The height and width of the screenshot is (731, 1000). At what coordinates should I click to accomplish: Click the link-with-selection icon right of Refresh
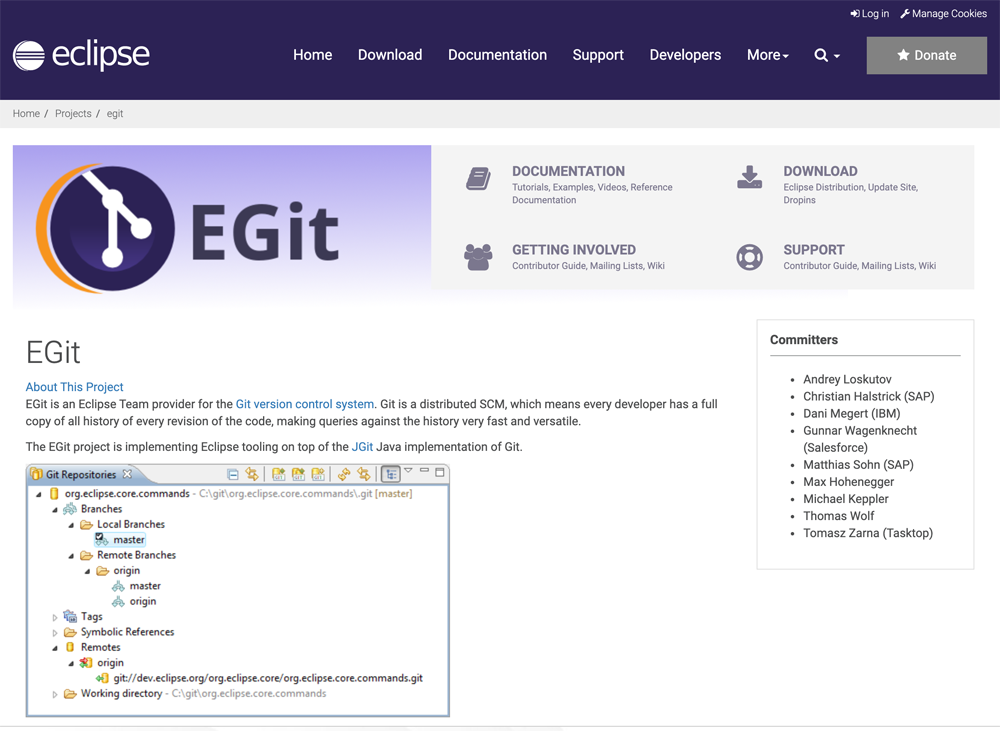364,474
